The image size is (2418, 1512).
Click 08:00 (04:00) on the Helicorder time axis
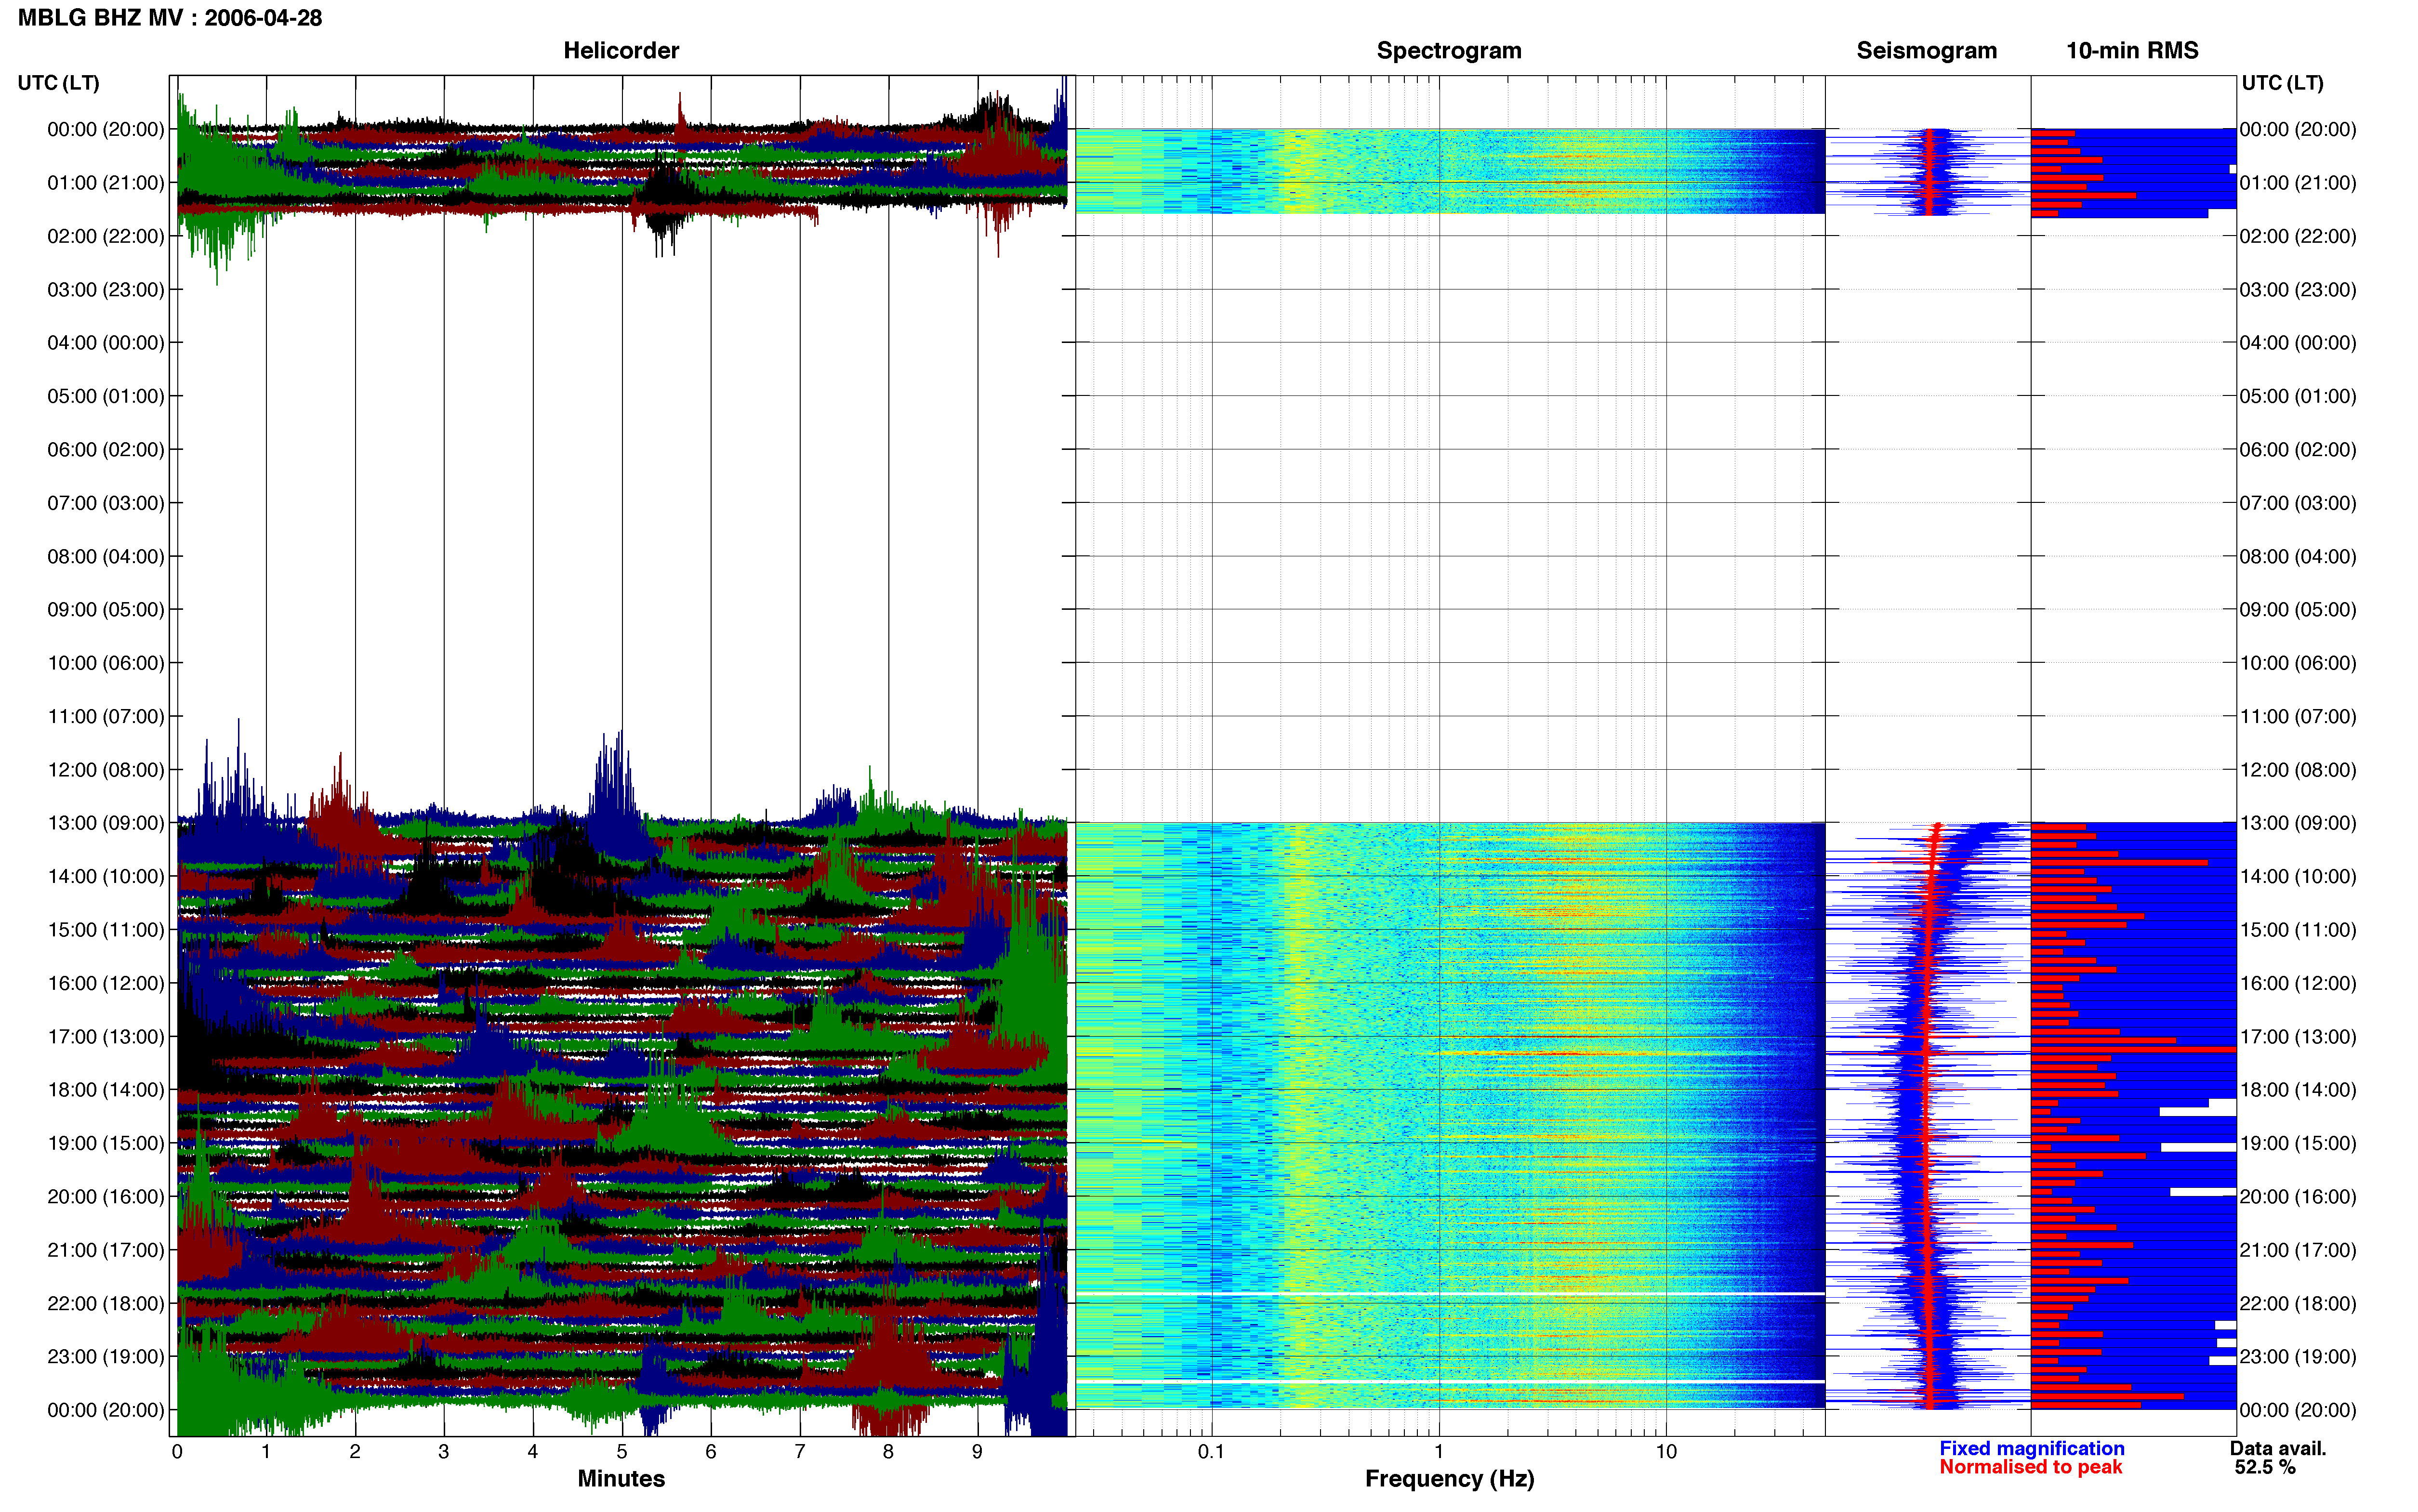(106, 557)
